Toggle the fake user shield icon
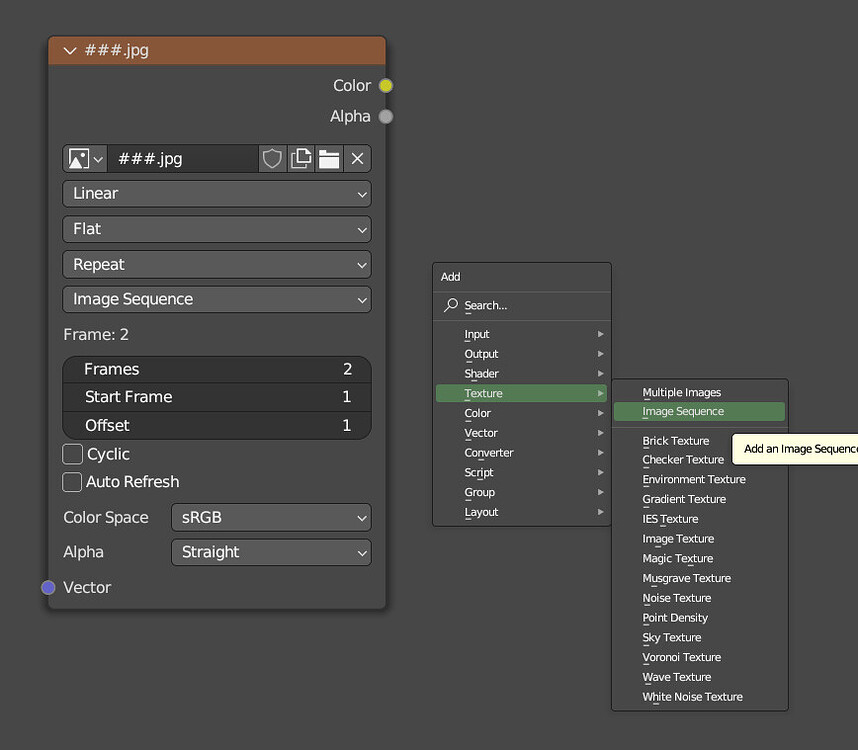 click(272, 159)
